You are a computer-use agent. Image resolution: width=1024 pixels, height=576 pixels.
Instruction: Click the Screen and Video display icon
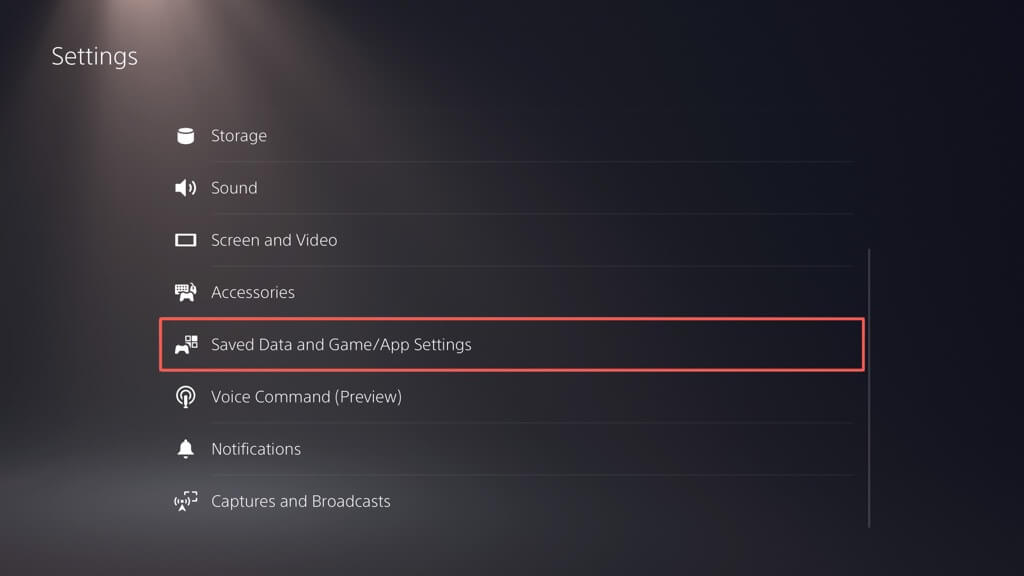tap(185, 240)
